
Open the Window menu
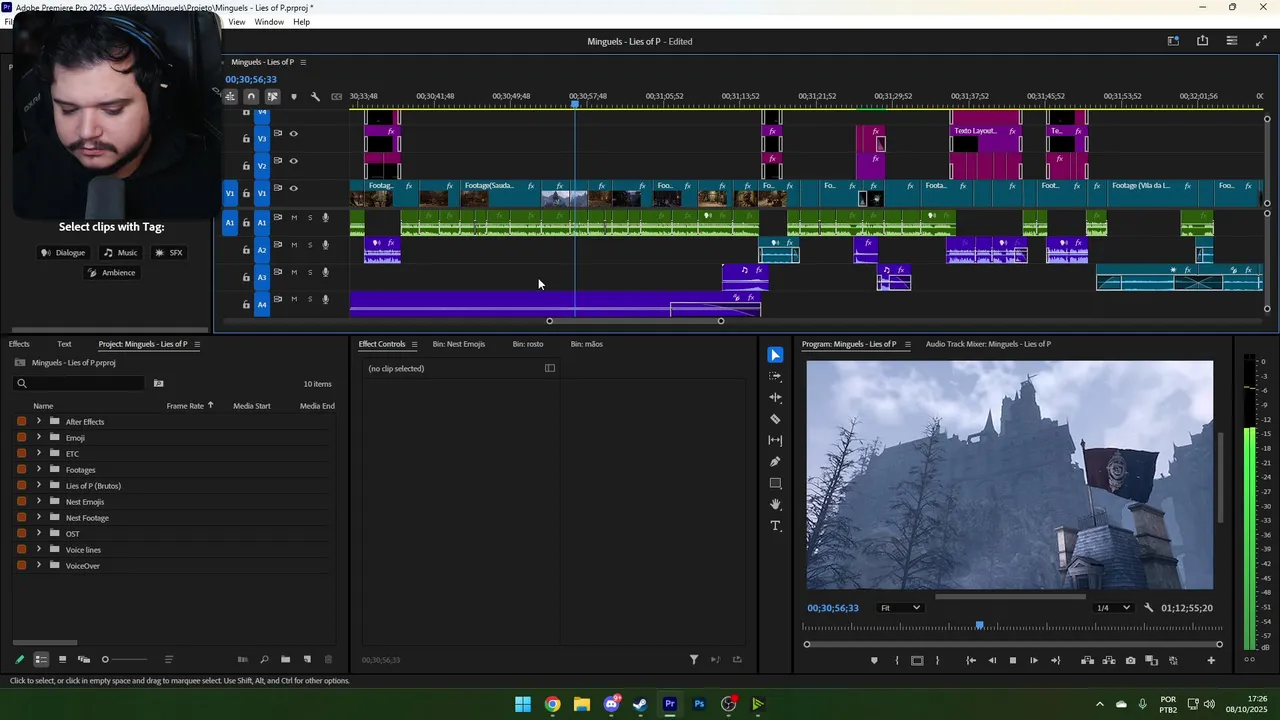[x=269, y=22]
